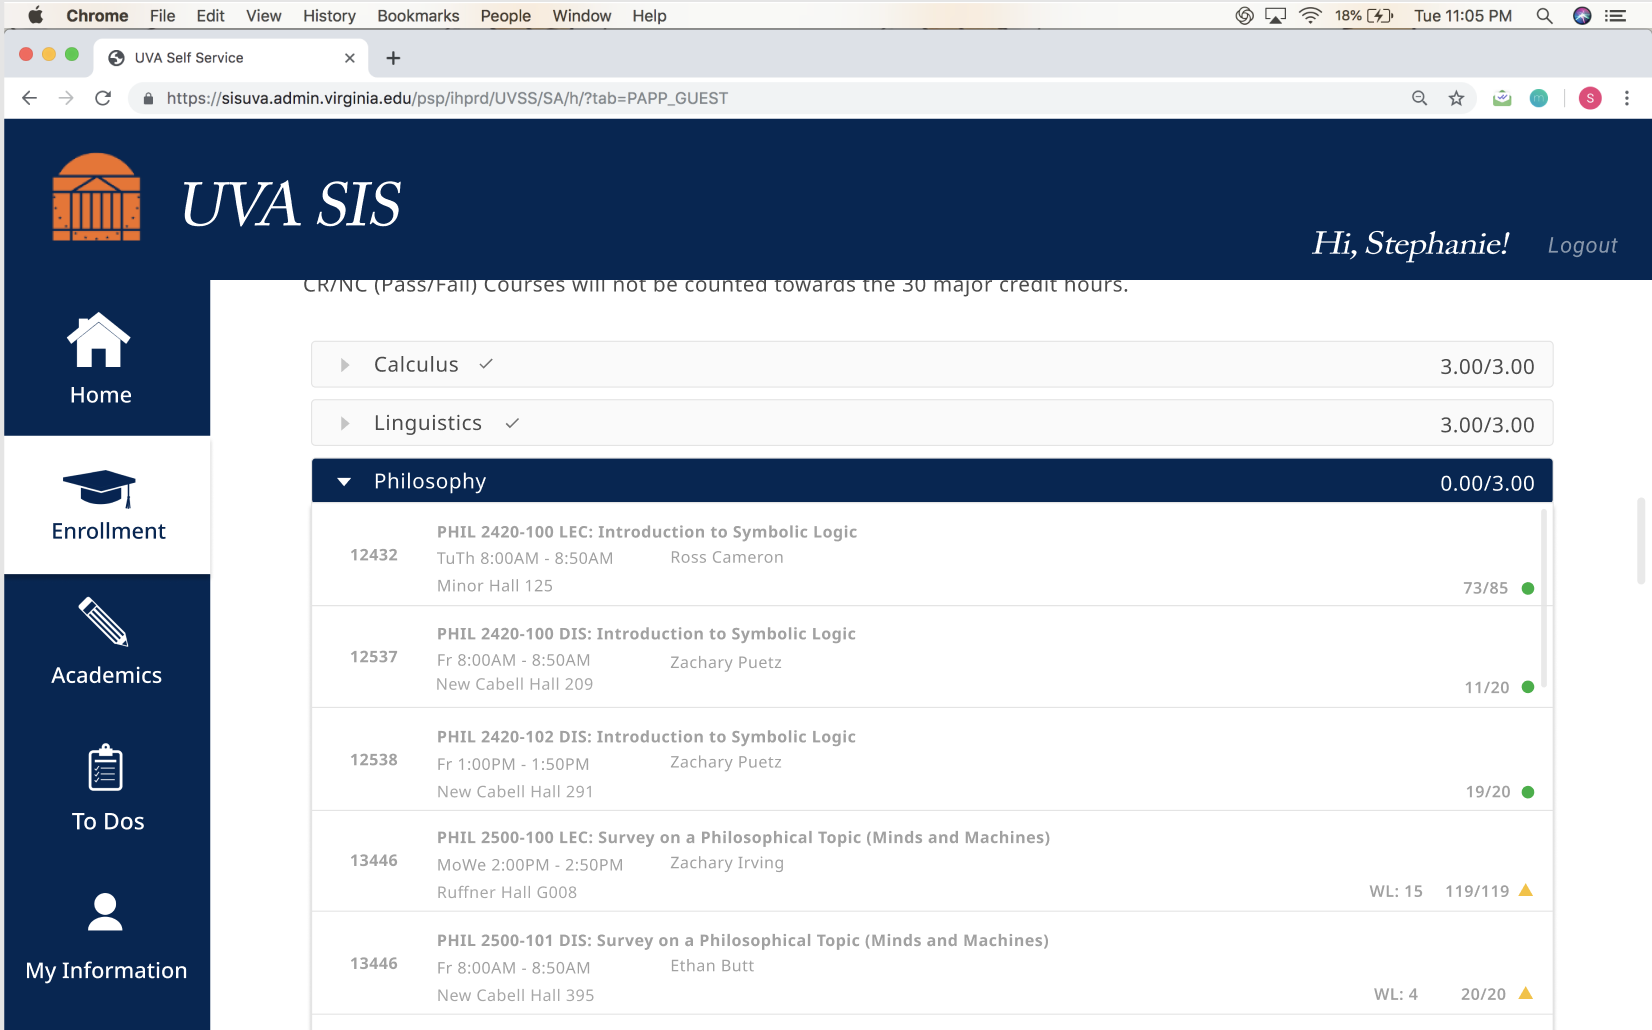
Task: Reload the current page
Action: click(103, 98)
